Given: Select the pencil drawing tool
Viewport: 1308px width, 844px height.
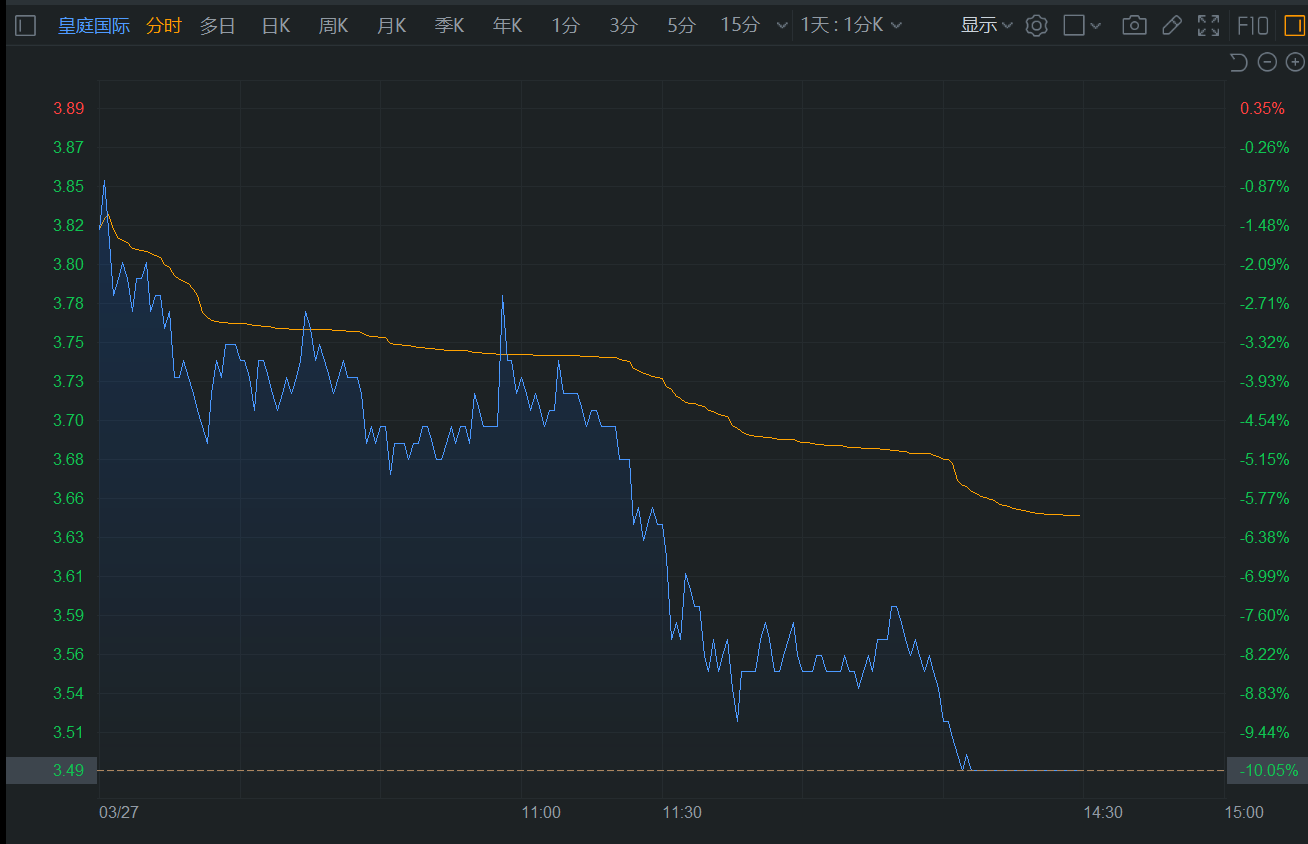Looking at the screenshot, I should pos(1172,26).
